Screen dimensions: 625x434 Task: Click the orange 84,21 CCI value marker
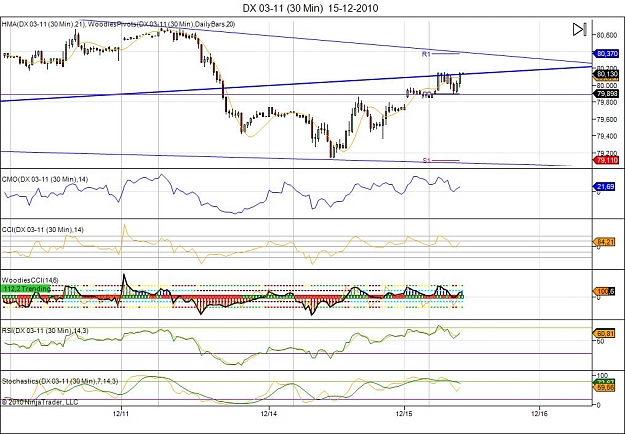[x=604, y=242]
